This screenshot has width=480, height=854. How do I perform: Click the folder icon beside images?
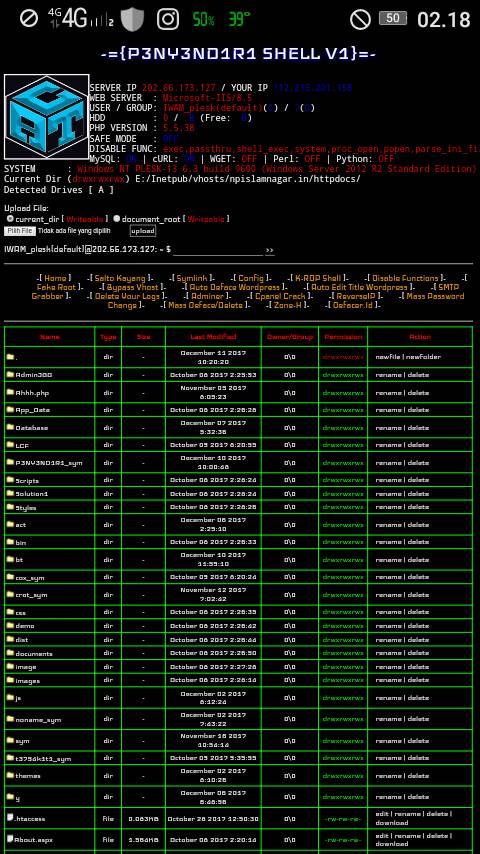pos(10,680)
